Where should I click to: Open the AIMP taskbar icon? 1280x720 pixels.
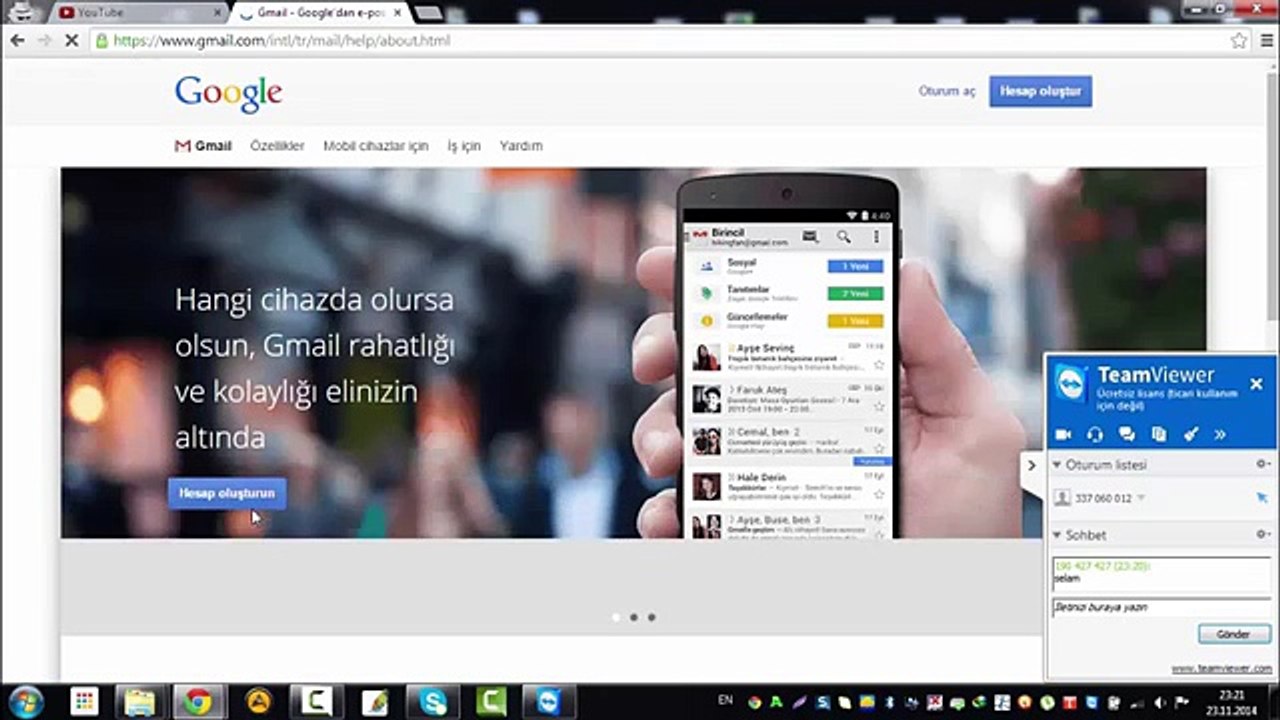click(259, 702)
